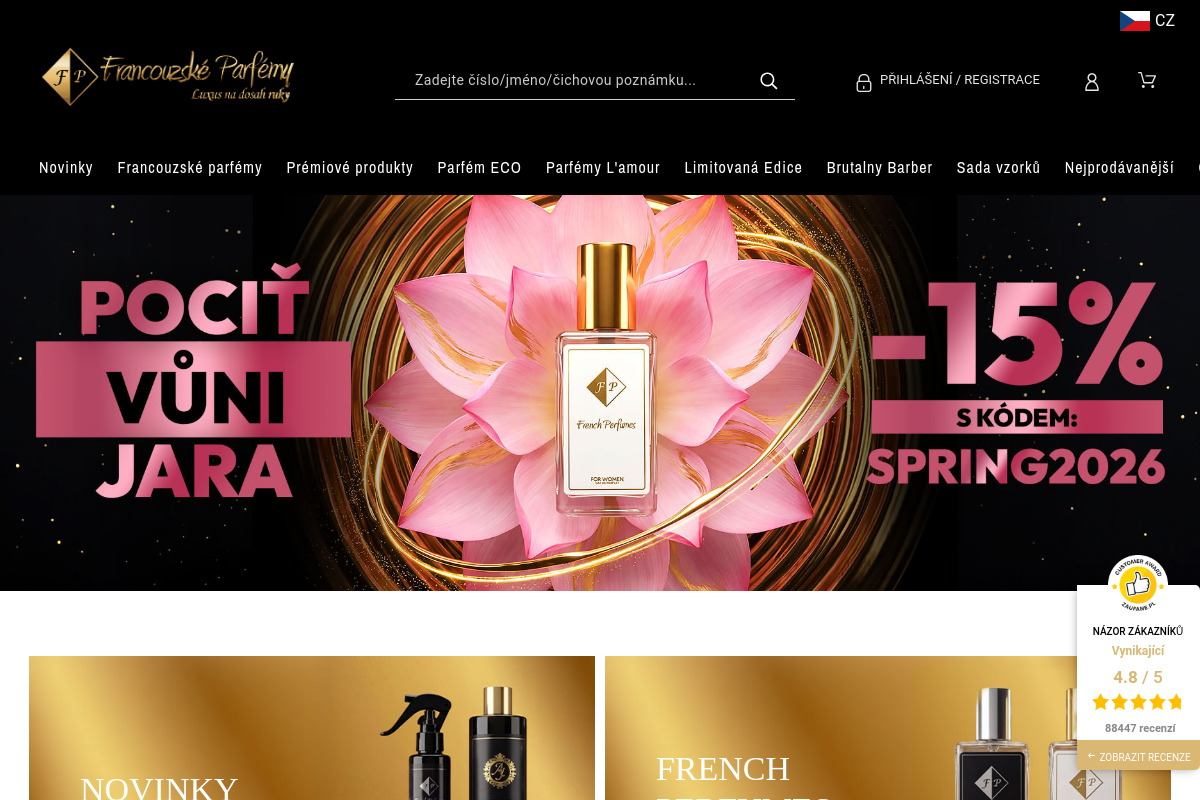
Task: Click the five-star rating icons
Action: click(1138, 702)
